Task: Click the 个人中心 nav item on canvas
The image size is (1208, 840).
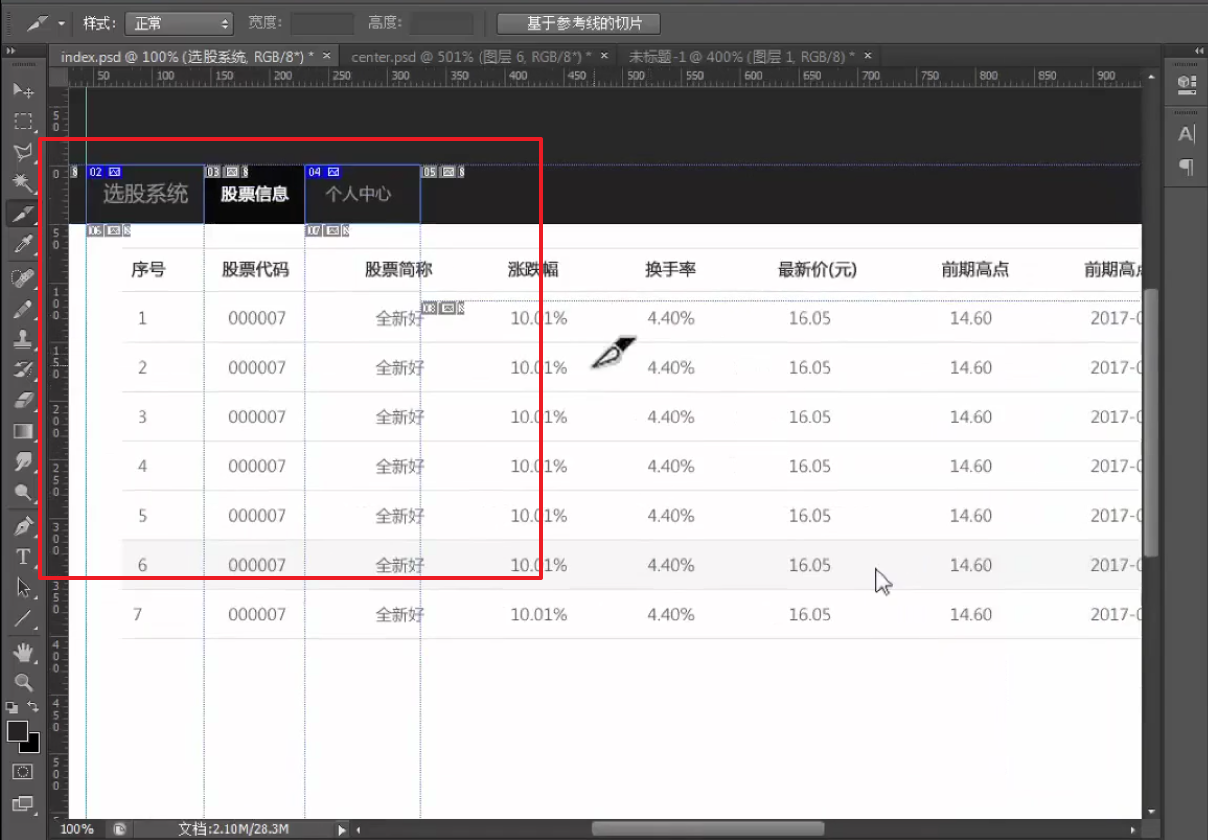Action: [358, 194]
